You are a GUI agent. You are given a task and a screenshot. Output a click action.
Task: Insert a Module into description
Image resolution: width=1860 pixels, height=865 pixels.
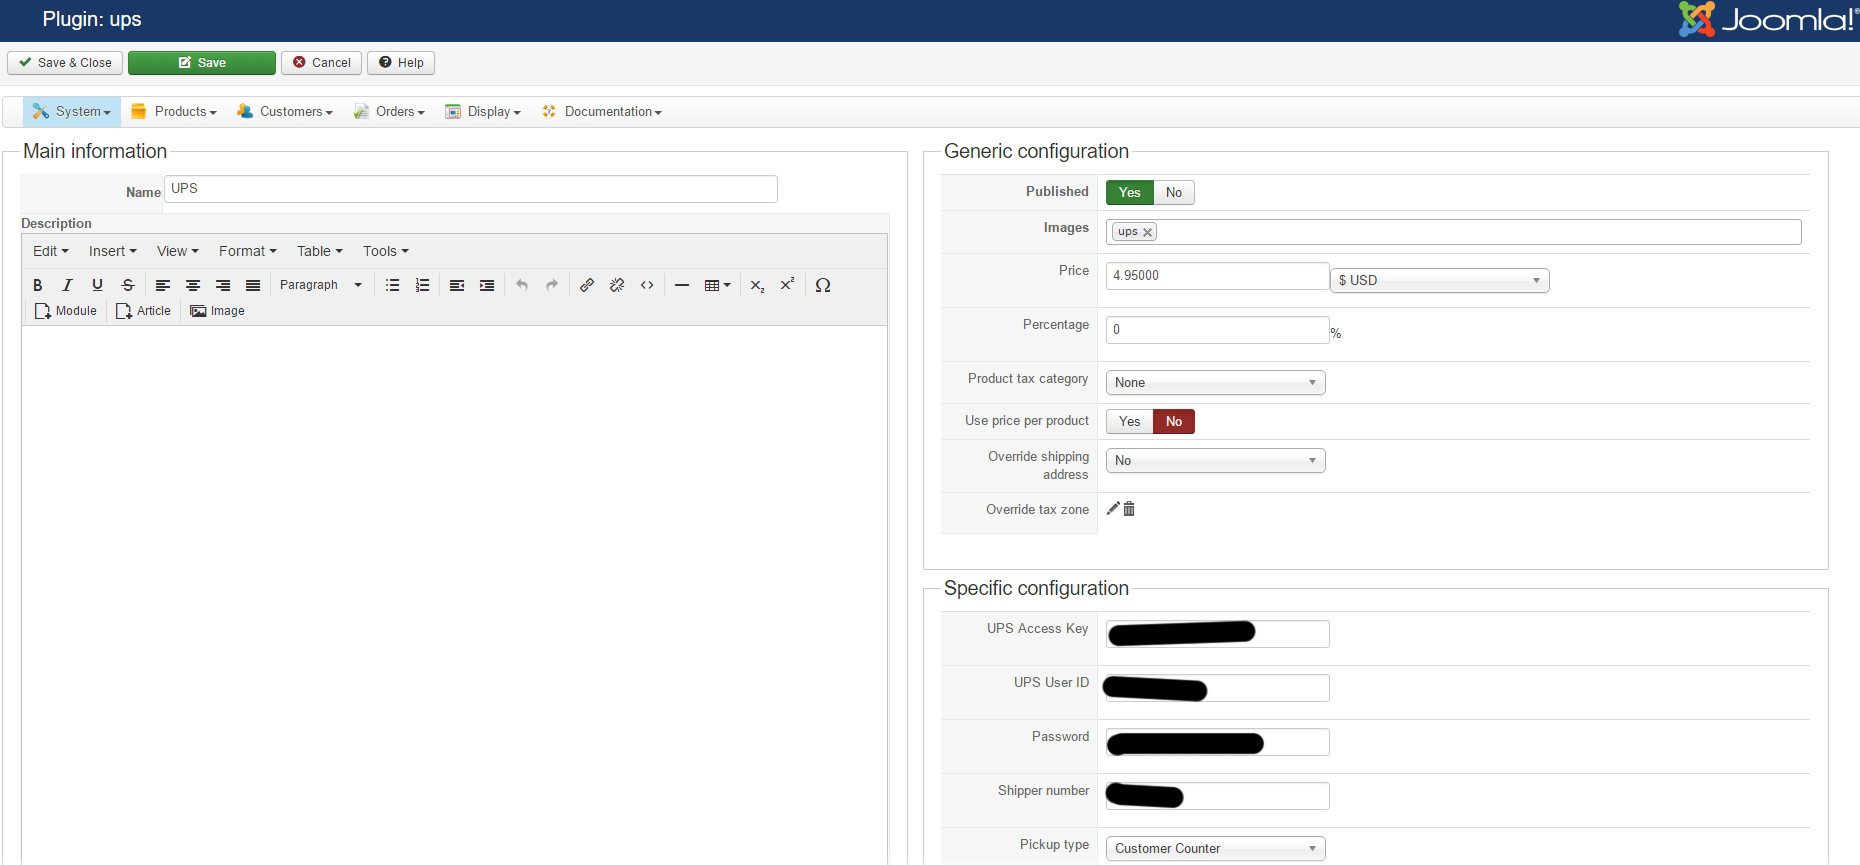pyautogui.click(x=66, y=311)
